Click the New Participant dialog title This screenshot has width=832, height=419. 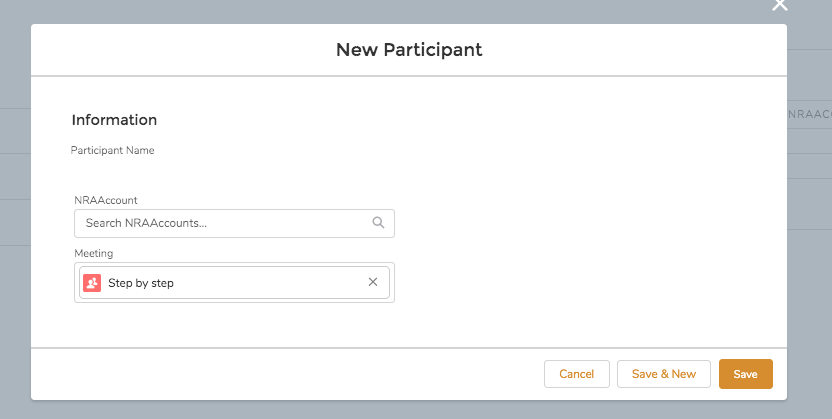409,49
